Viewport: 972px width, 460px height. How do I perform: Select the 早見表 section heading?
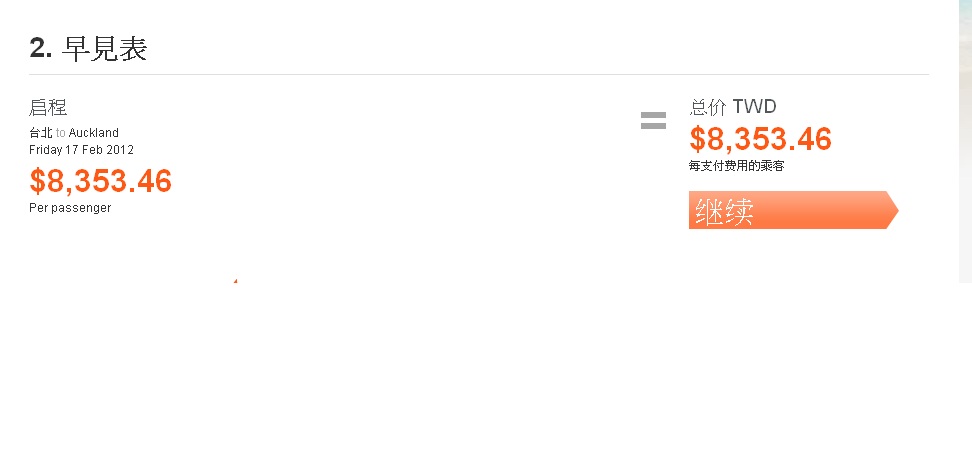click(x=104, y=48)
